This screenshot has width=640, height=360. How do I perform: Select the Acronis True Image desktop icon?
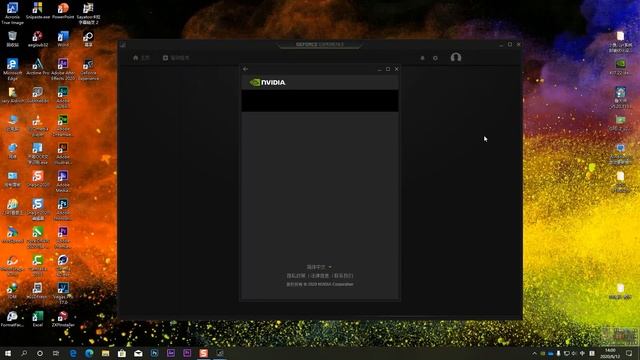click(12, 13)
